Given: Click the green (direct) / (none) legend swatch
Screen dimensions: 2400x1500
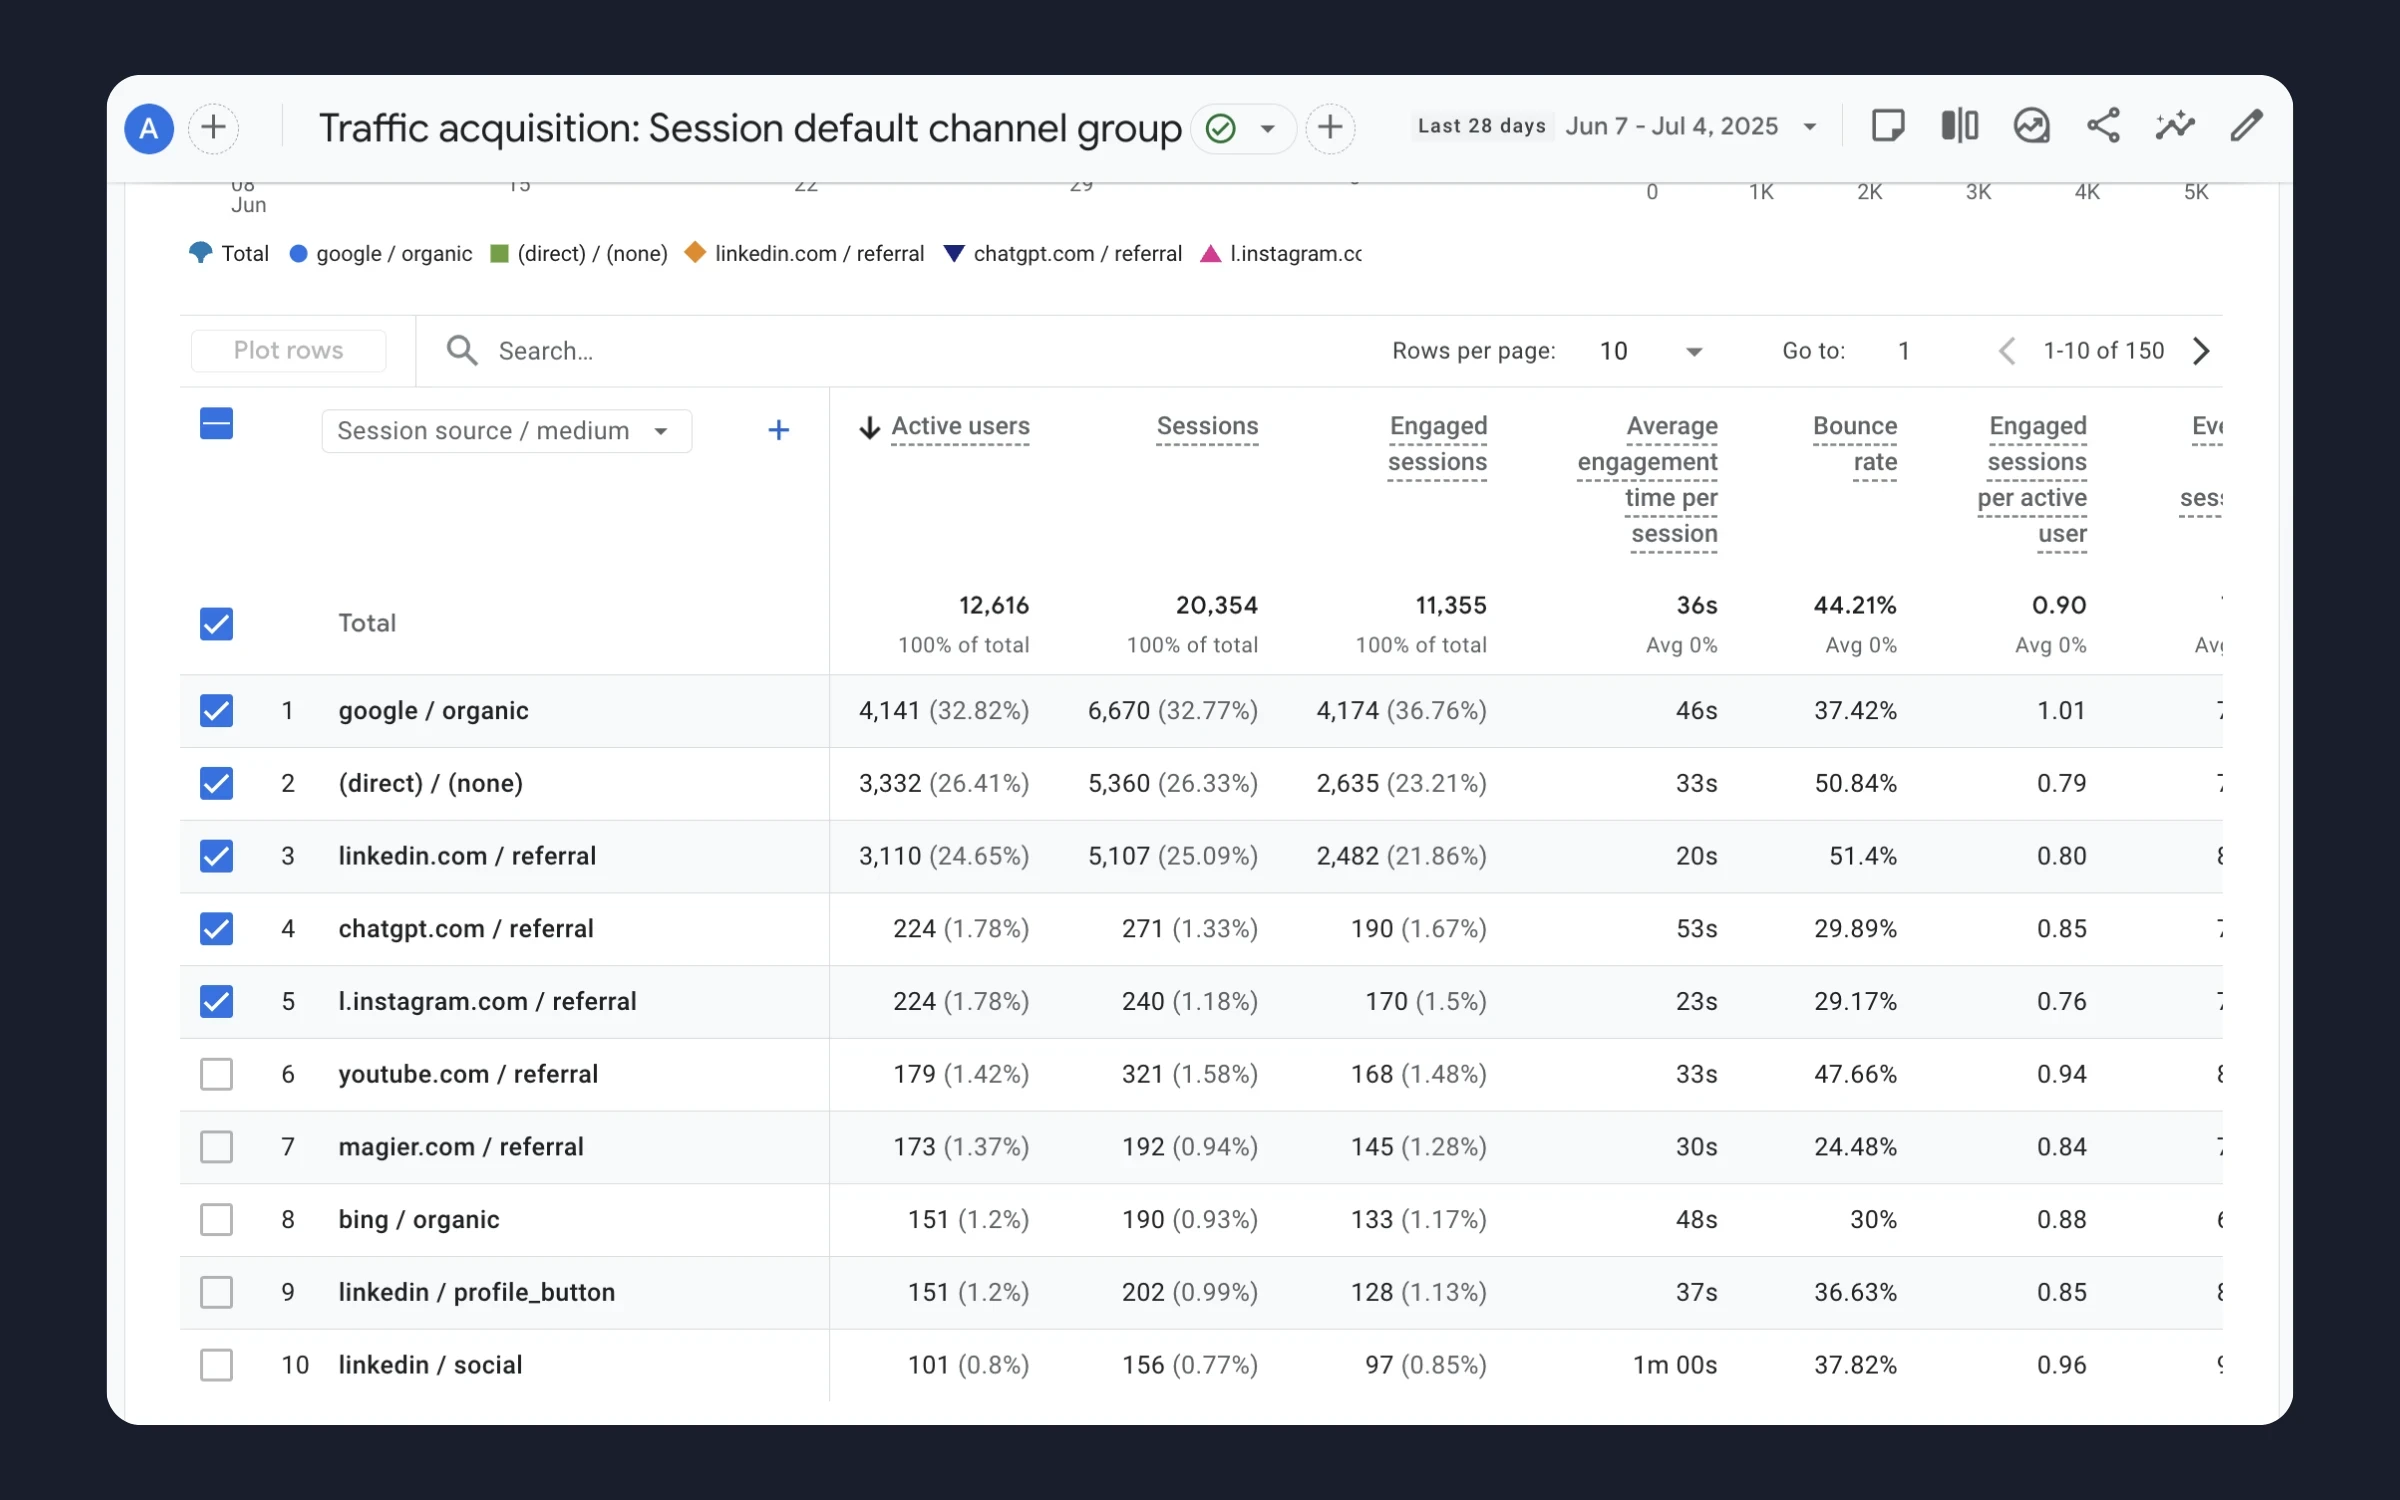Looking at the screenshot, I should click(x=499, y=253).
